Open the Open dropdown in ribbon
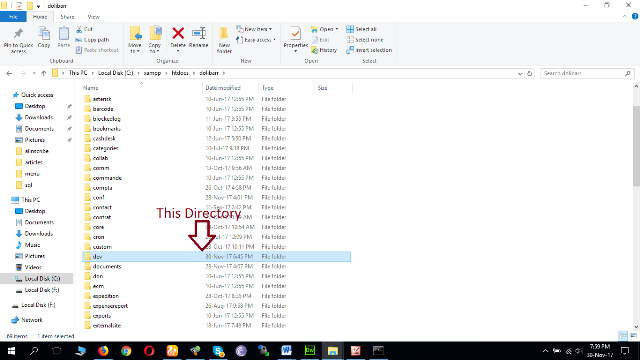This screenshot has width=640, height=360. click(x=324, y=29)
